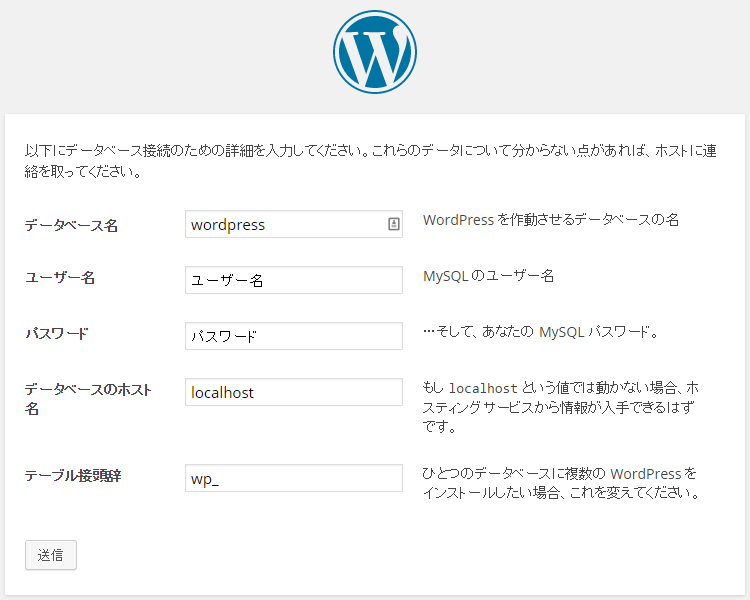The image size is (750, 600).
Task: Click the データベースのホスト名 label
Action: point(88,399)
